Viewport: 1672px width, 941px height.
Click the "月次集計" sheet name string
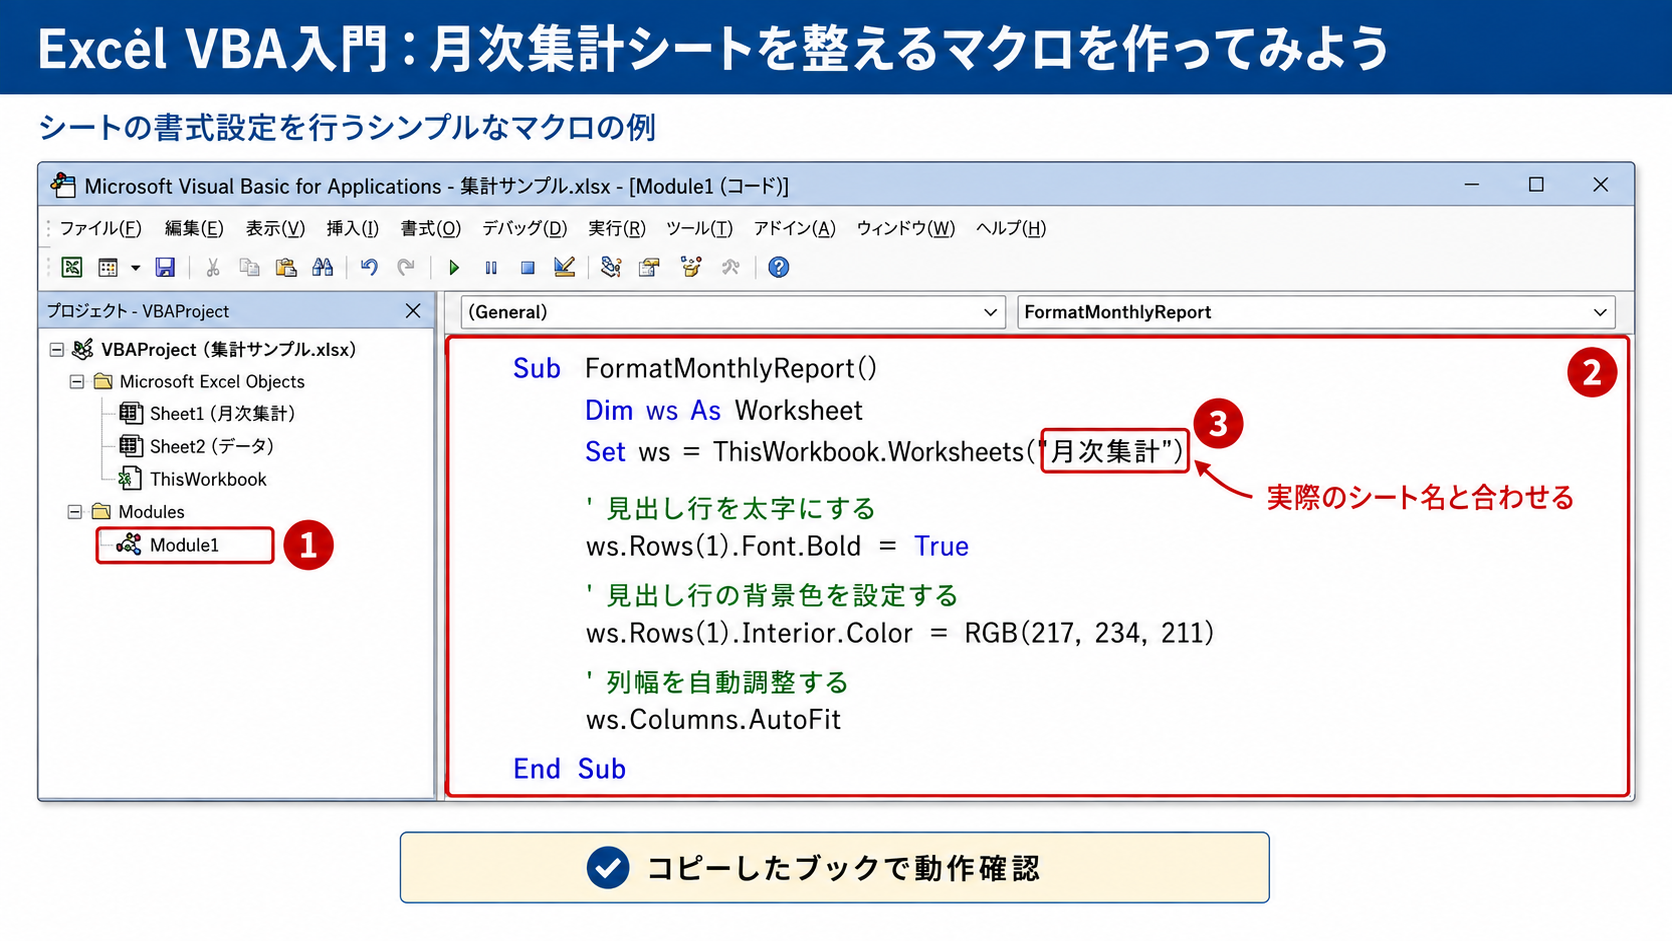tap(1111, 452)
